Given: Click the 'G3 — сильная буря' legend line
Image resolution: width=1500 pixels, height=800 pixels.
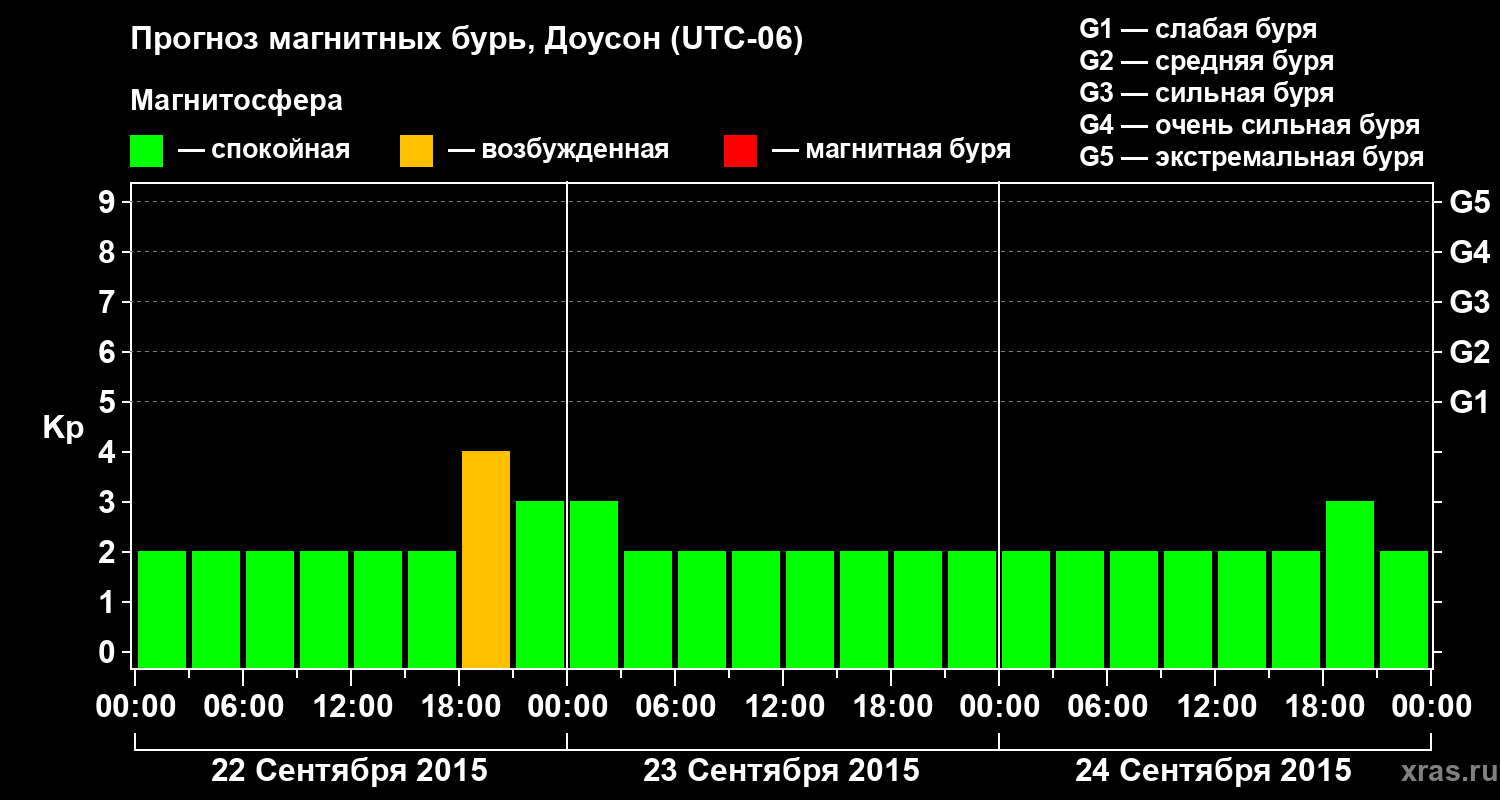Looking at the screenshot, I should [1207, 93].
